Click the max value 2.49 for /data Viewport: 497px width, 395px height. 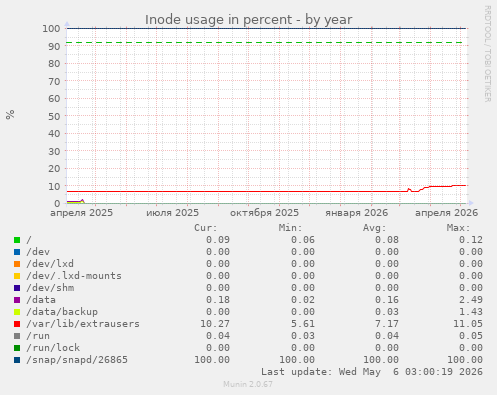(x=471, y=300)
